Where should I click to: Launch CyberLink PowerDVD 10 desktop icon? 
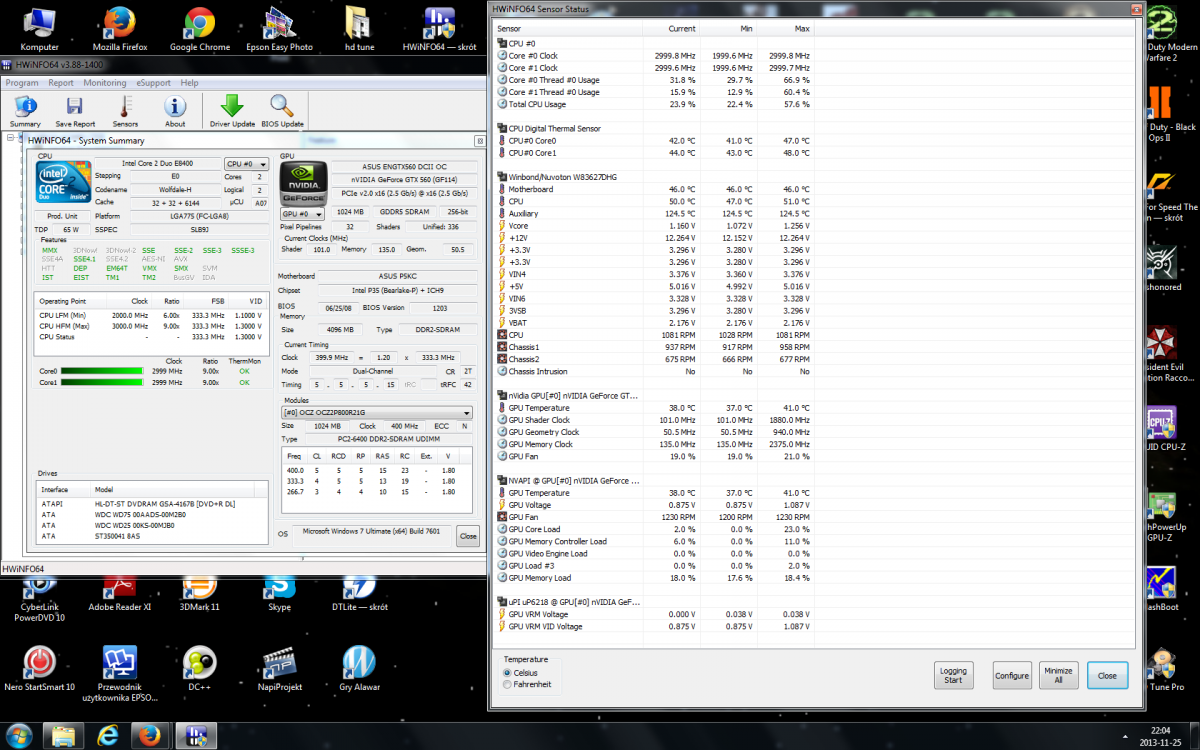[x=40, y=597]
